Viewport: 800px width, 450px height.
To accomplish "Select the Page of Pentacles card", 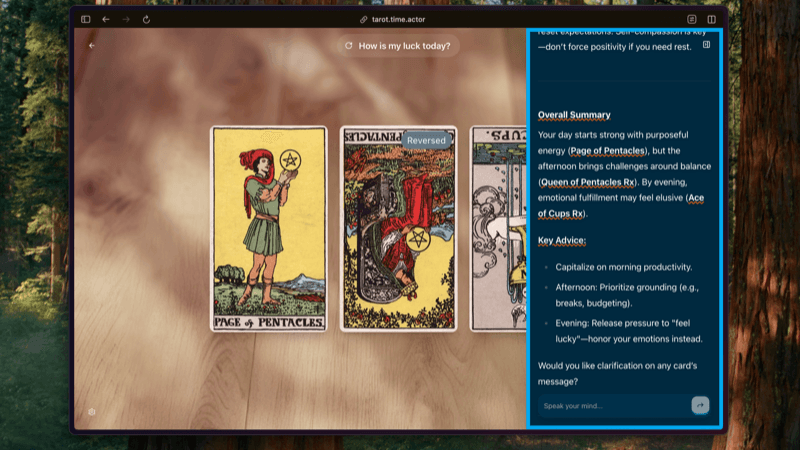I will click(x=268, y=228).
